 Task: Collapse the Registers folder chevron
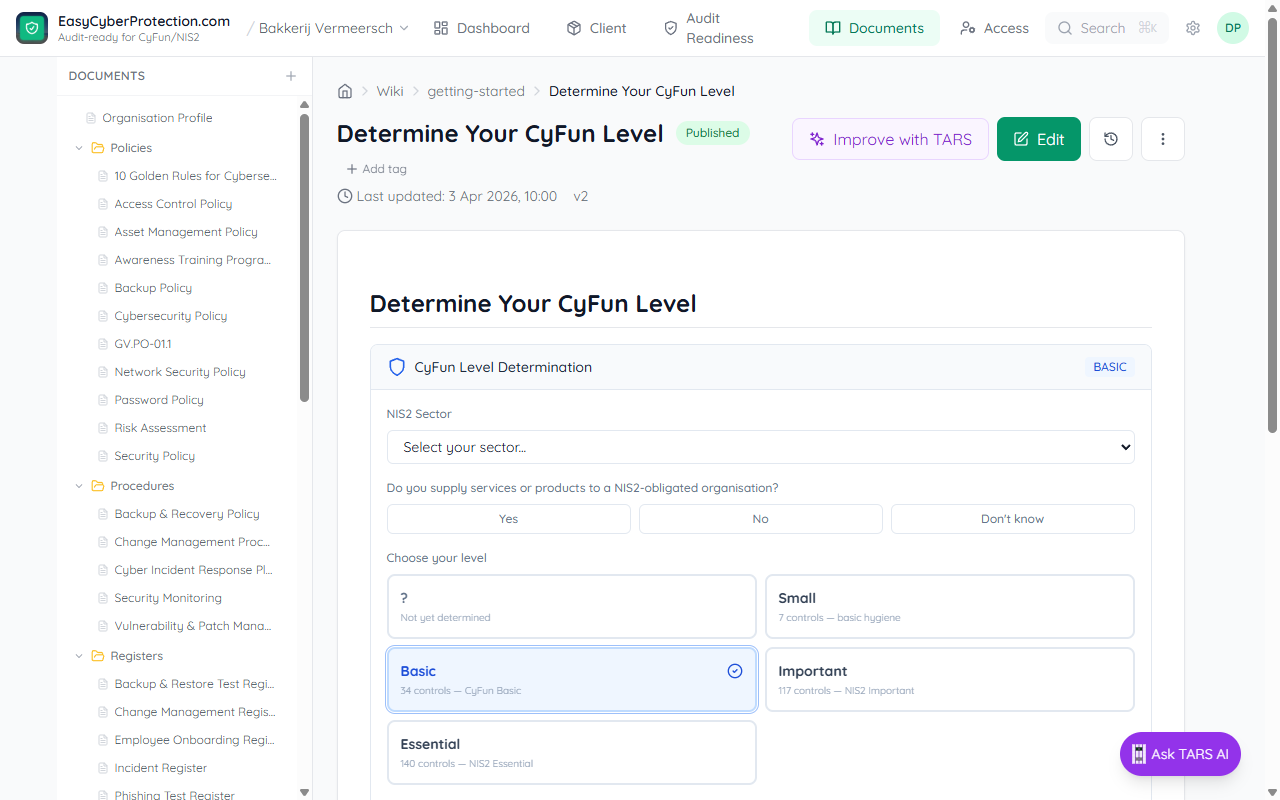[x=79, y=656]
